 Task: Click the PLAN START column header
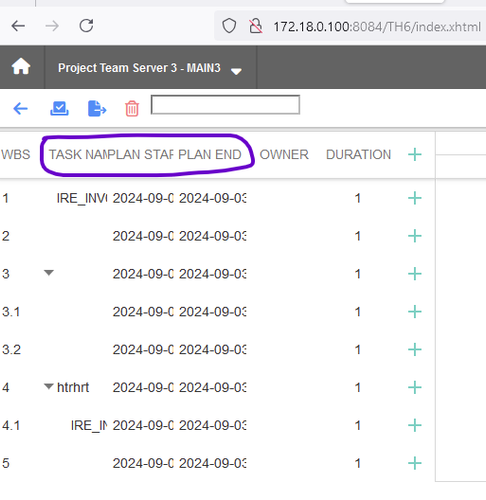[x=140, y=155]
